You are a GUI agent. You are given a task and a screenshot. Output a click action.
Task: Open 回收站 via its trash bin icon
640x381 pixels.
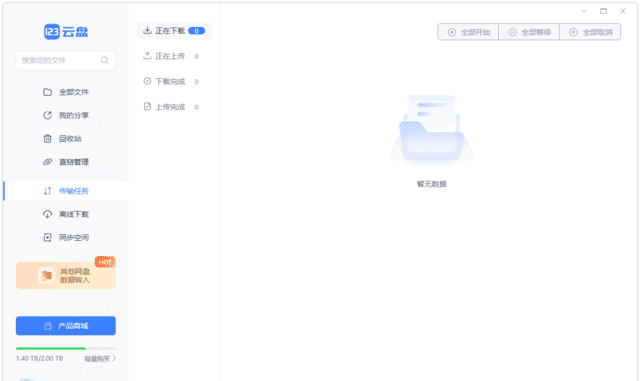tap(47, 138)
